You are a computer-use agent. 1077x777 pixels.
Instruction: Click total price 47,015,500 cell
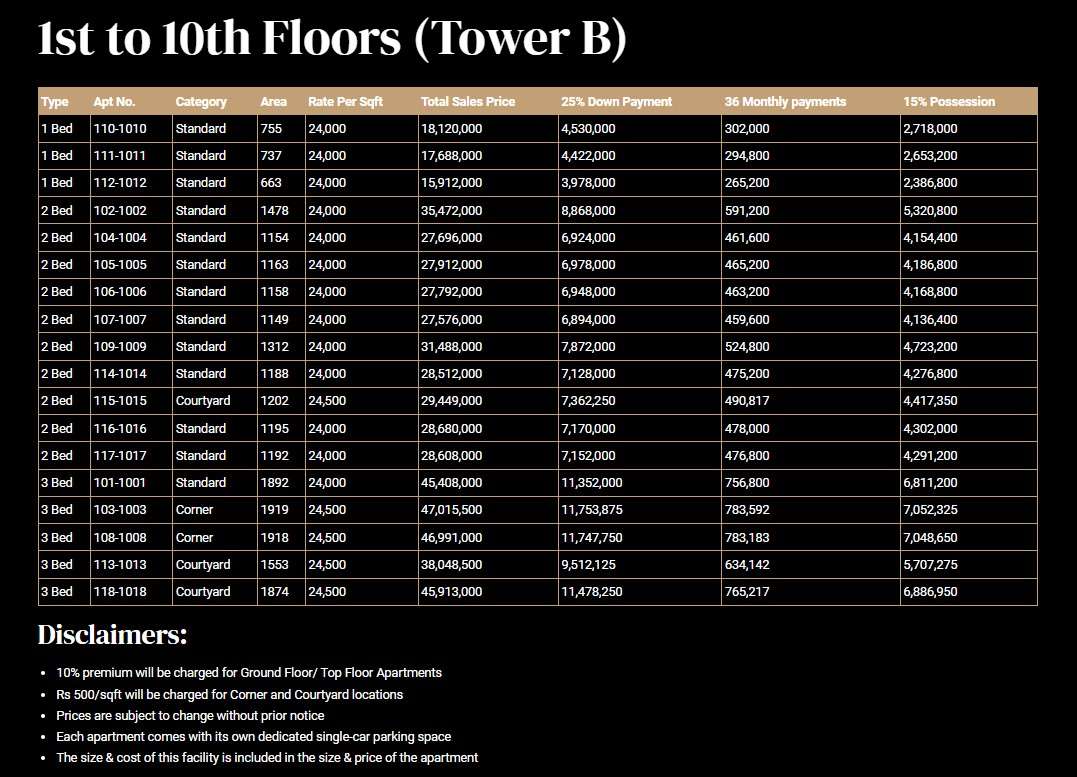[x=488, y=510]
